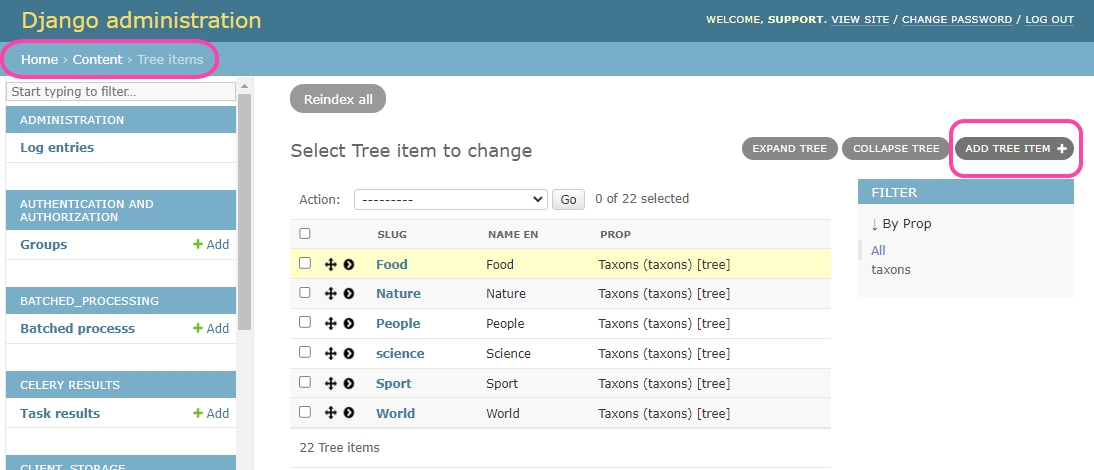Click the PROP column header
1094x470 pixels.
click(615, 234)
